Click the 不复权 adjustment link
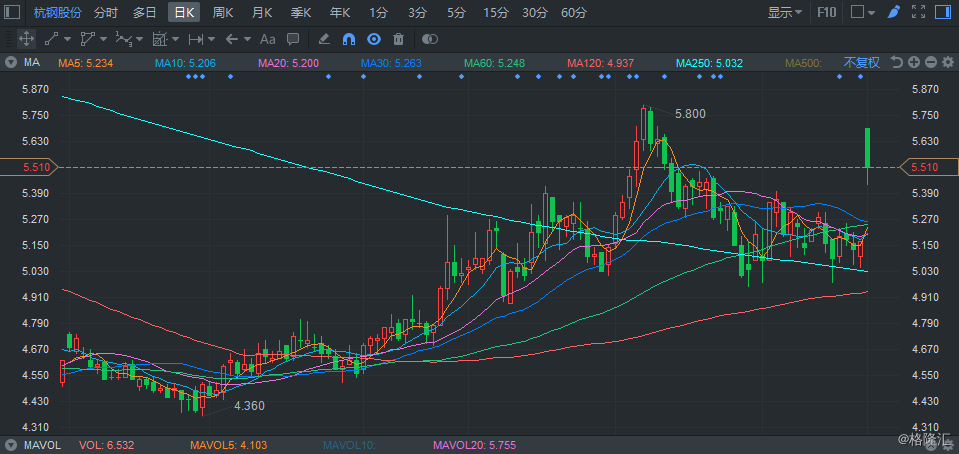The image size is (959, 454). [861, 63]
